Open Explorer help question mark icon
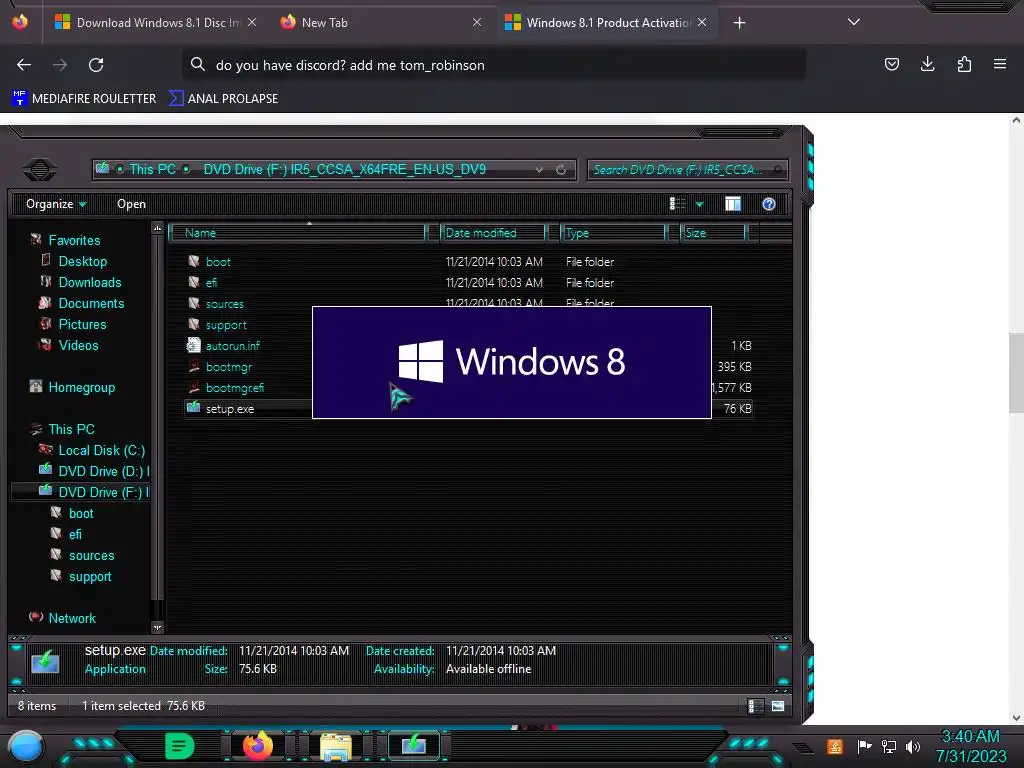This screenshot has width=1024, height=768. click(769, 204)
